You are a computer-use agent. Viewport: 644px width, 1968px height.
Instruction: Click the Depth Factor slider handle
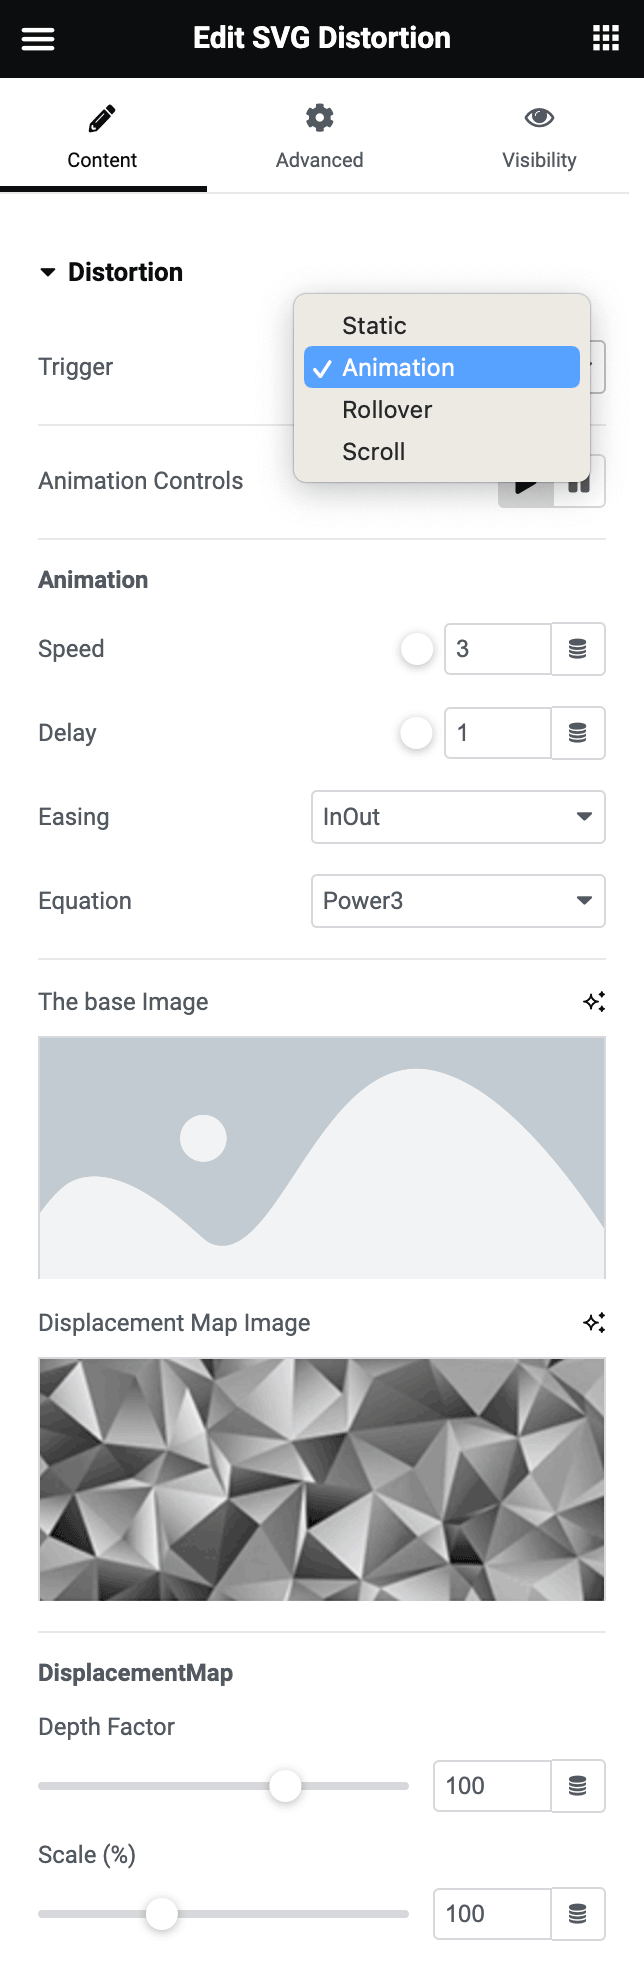[285, 1786]
